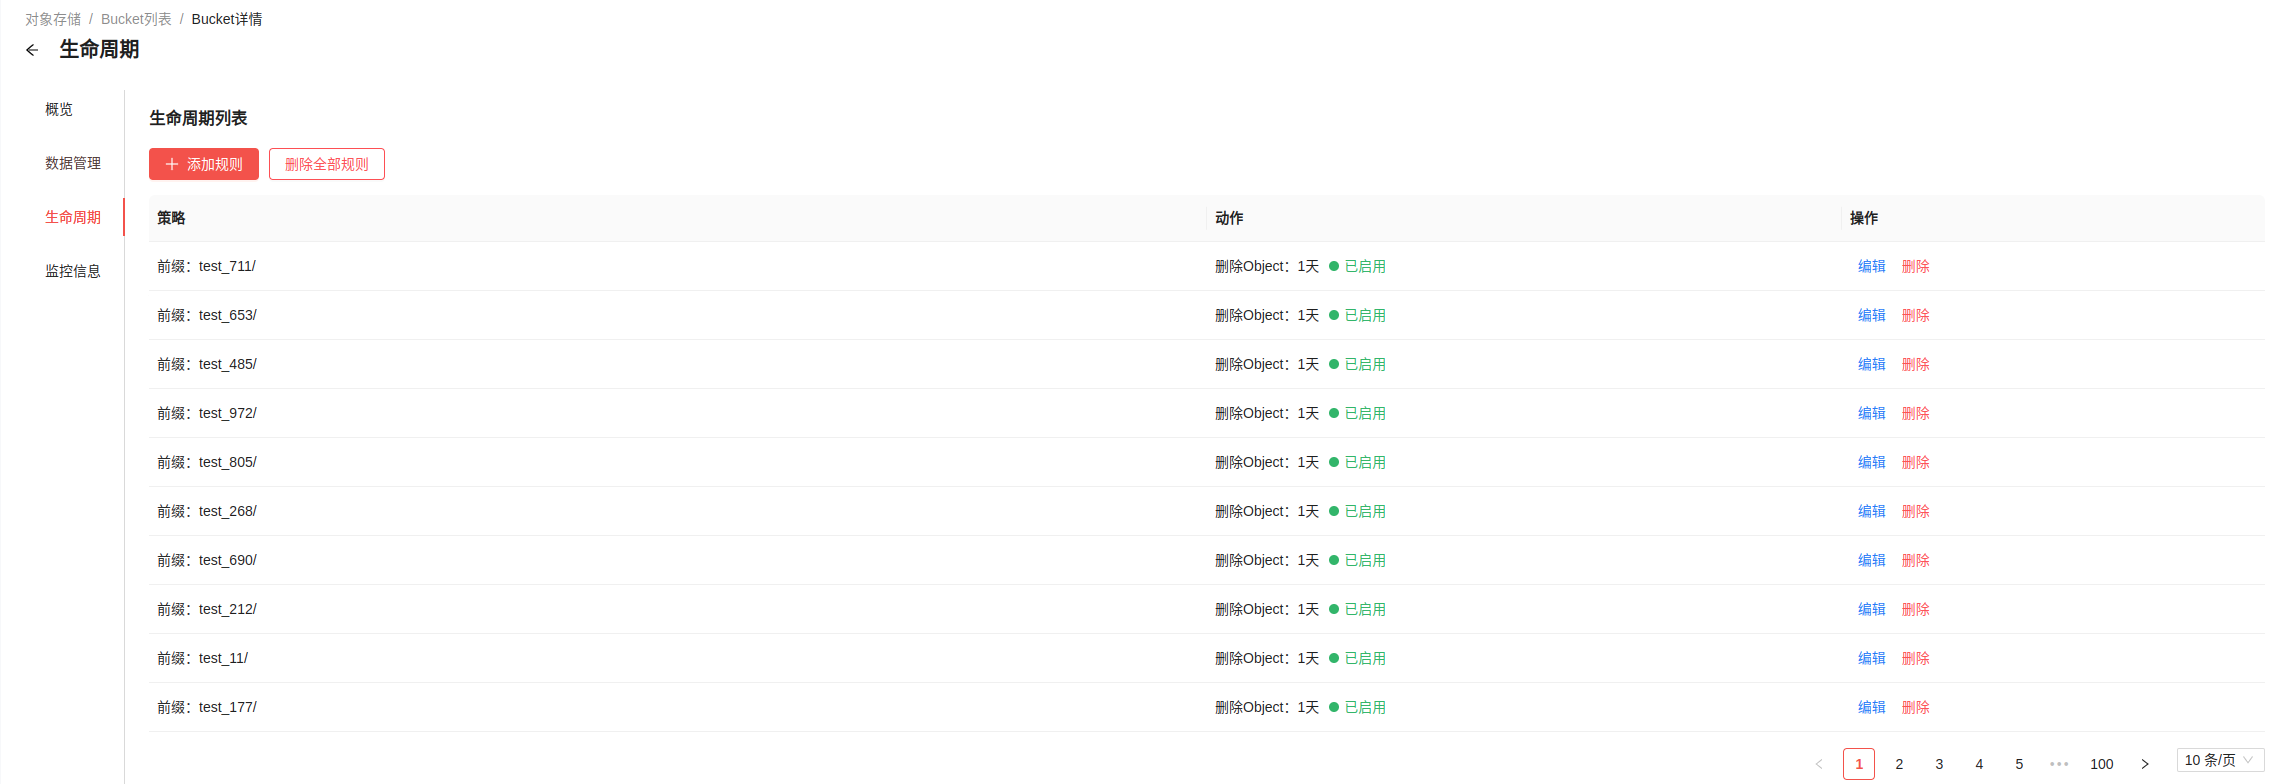This screenshot has width=2280, height=784.
Task: Delete the rule for test_268/
Action: pyautogui.click(x=1916, y=511)
